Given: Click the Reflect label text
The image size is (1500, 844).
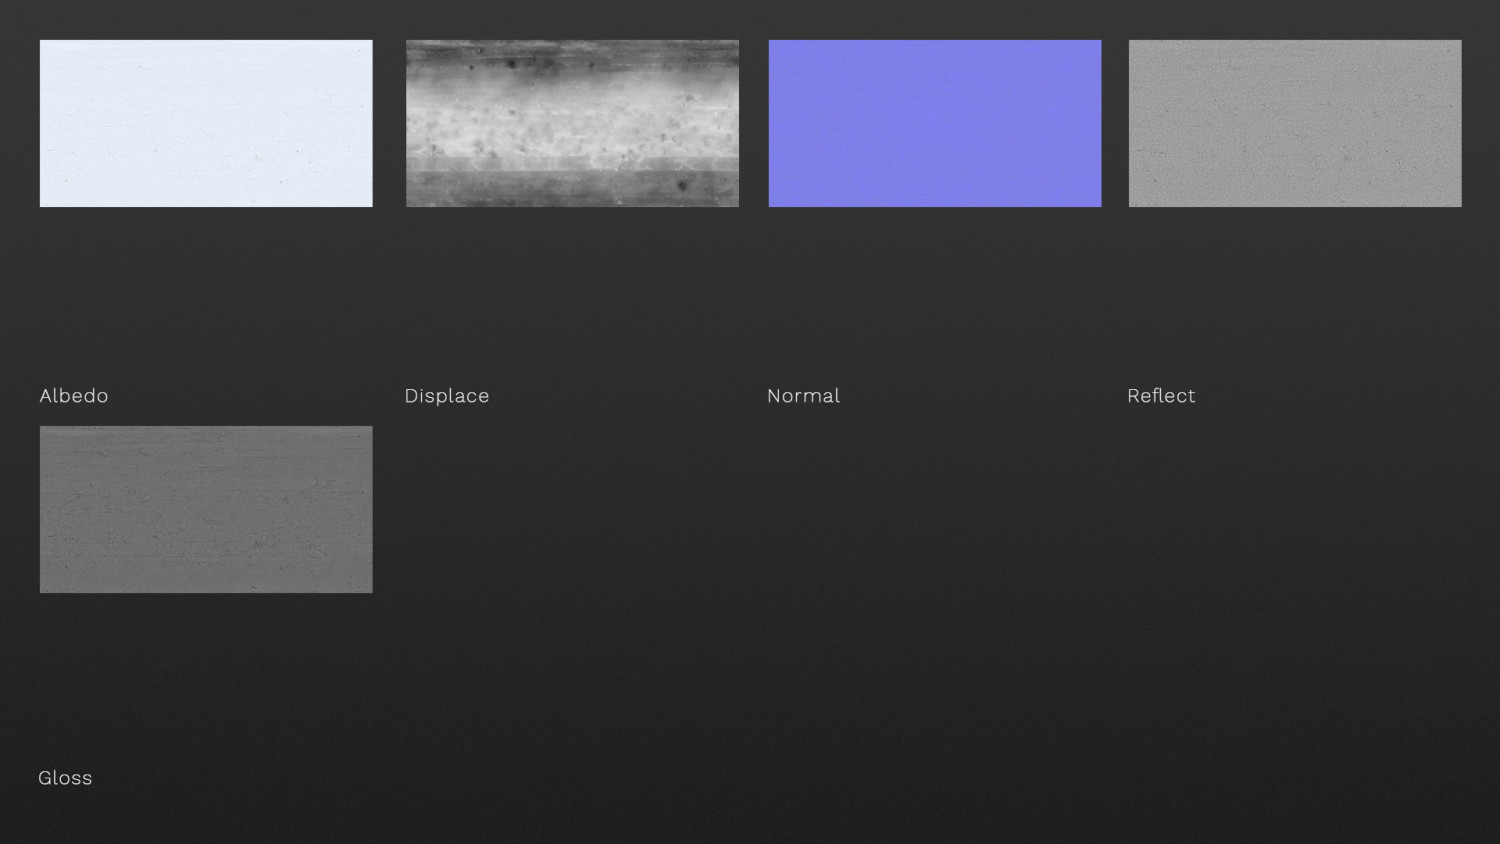Looking at the screenshot, I should tap(1161, 396).
